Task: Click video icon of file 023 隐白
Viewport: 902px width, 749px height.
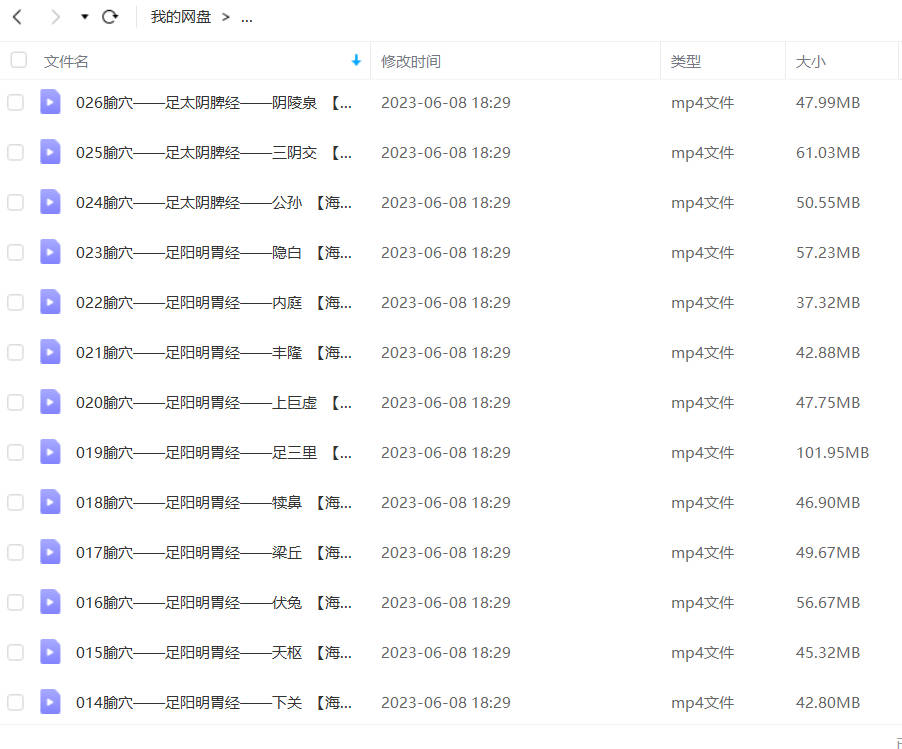Action: [50, 252]
